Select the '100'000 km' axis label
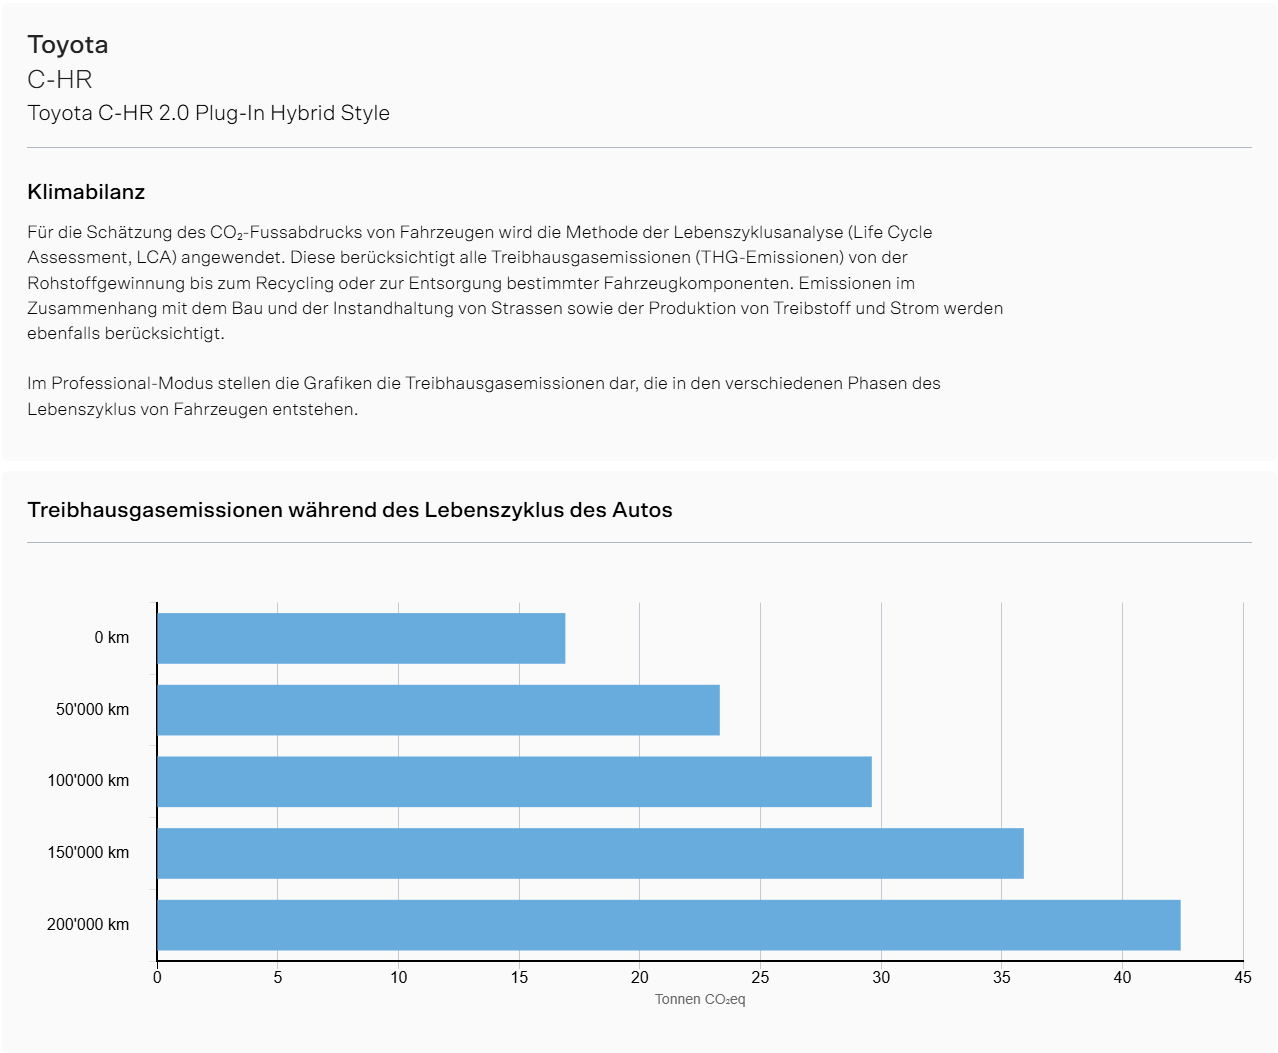Viewport: 1278px width, 1053px height. (89, 781)
